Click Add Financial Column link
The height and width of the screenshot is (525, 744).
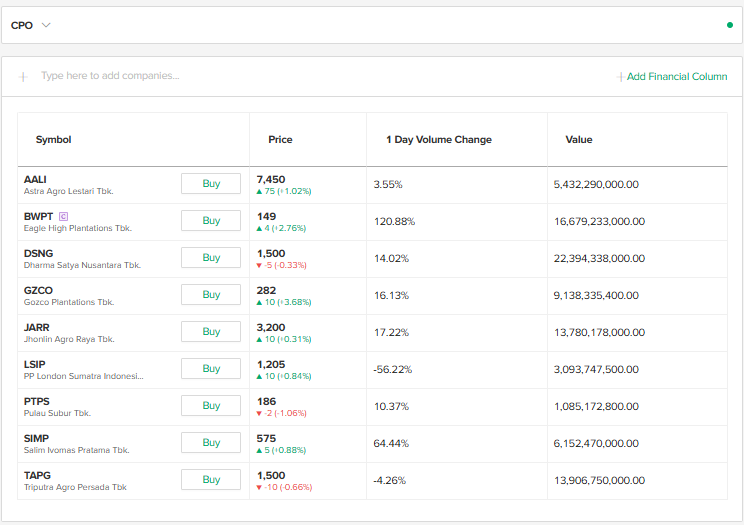(x=672, y=76)
